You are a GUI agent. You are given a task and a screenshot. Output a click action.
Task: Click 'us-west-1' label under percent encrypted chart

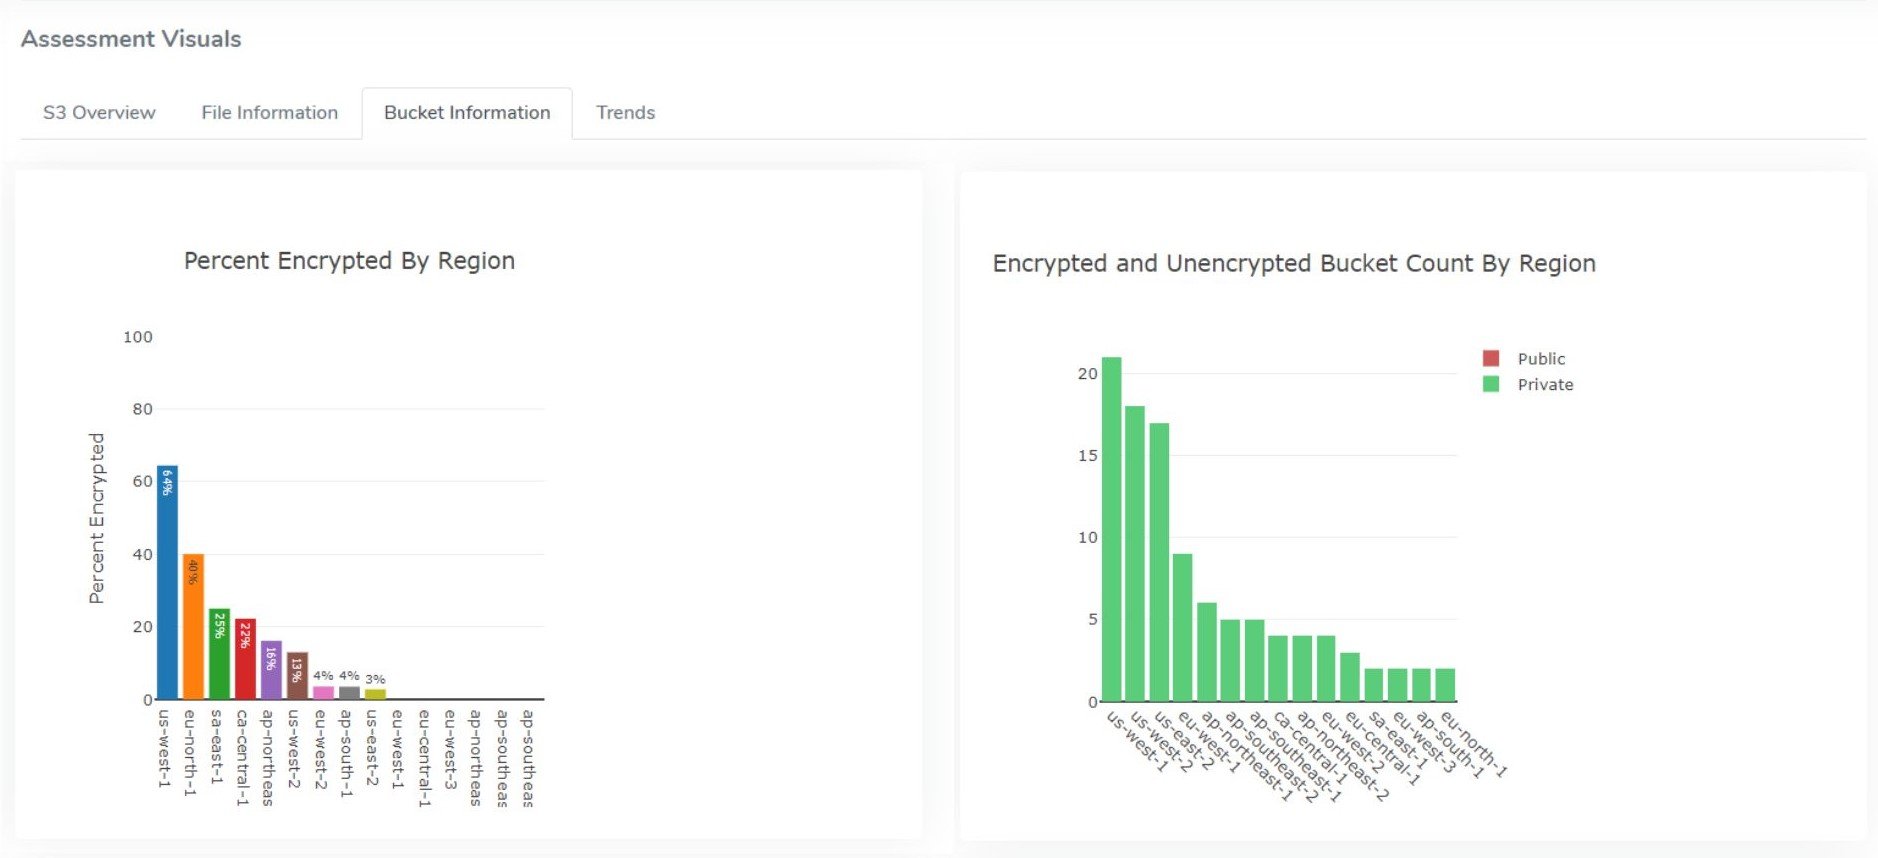tap(164, 749)
